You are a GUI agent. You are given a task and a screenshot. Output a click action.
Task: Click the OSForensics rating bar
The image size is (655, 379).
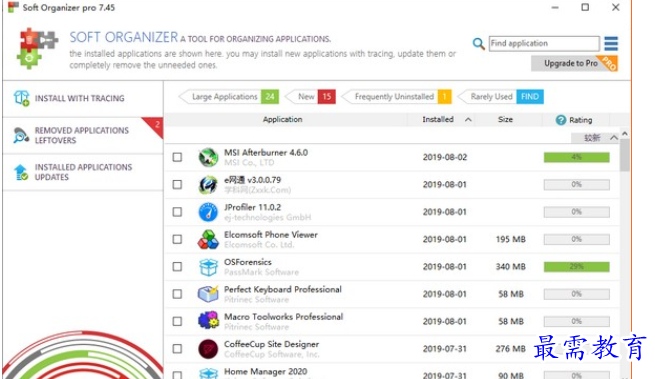tap(576, 267)
